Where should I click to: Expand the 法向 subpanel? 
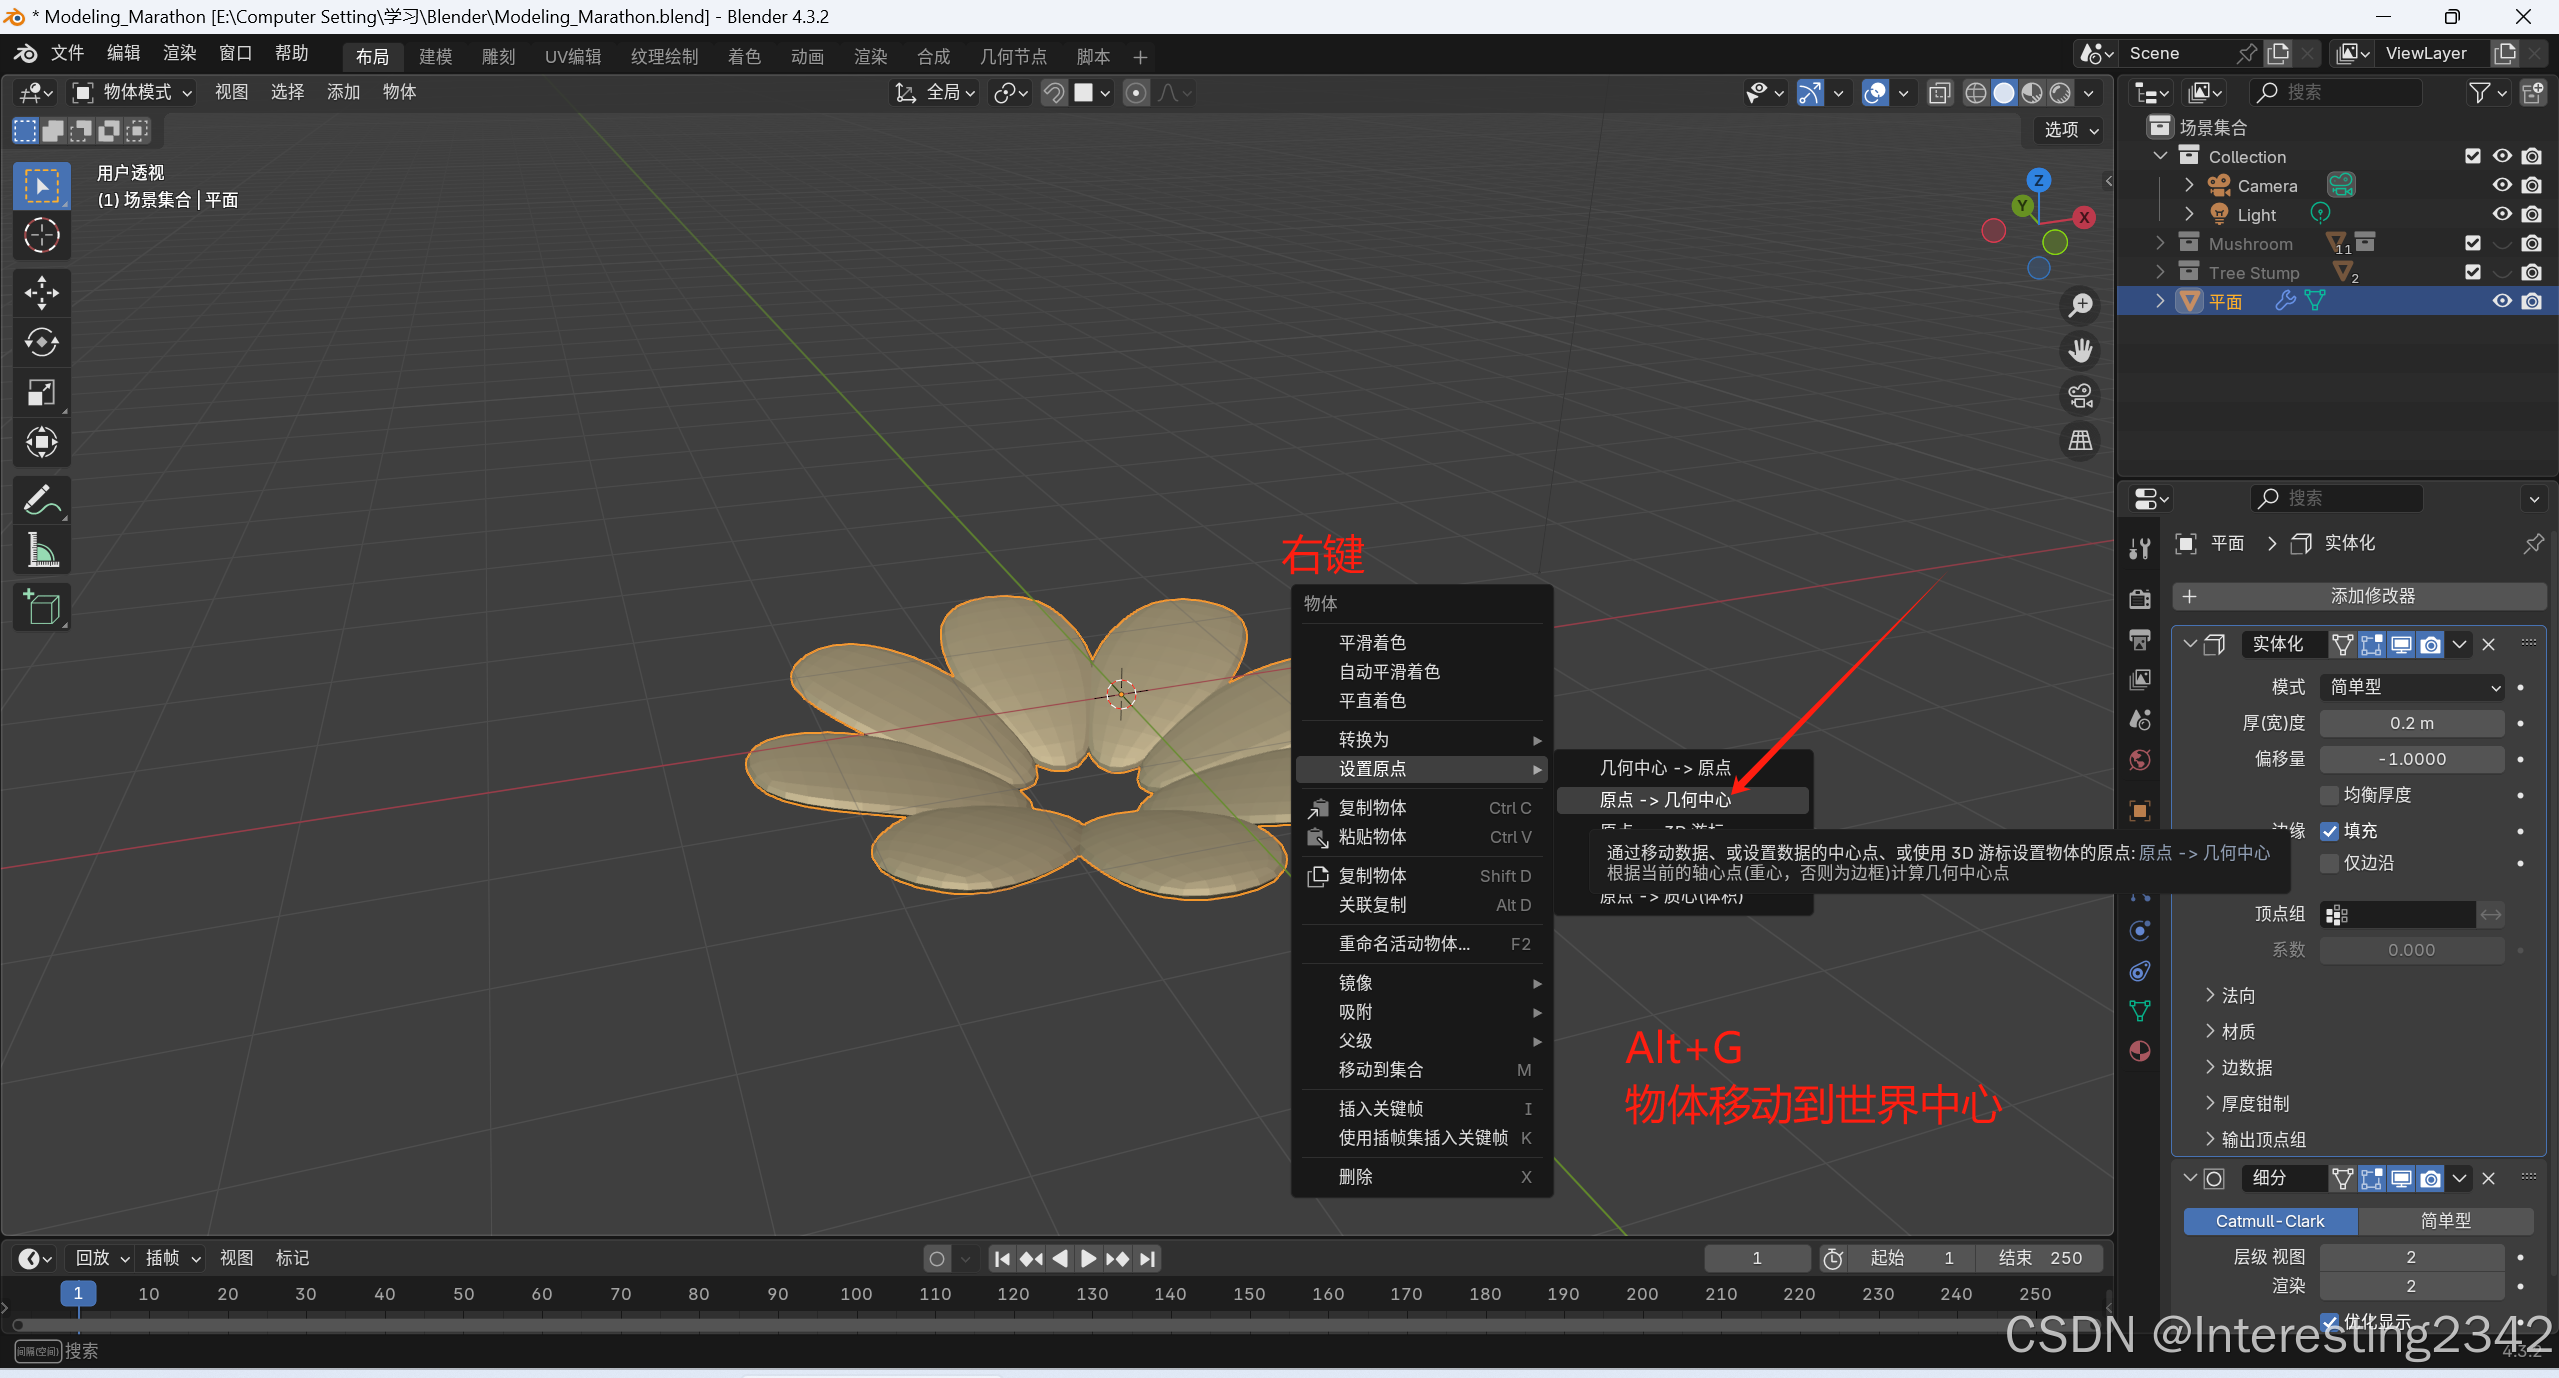[2238, 995]
